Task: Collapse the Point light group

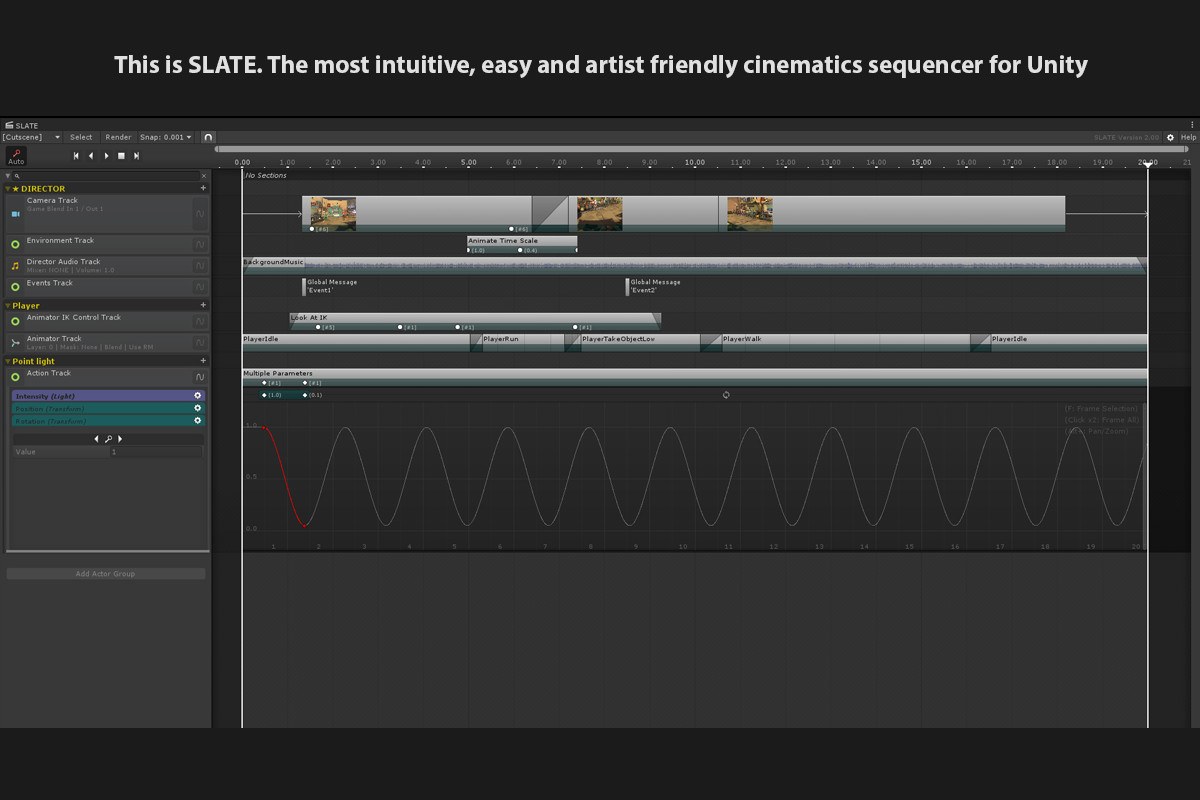Action: [x=9, y=361]
